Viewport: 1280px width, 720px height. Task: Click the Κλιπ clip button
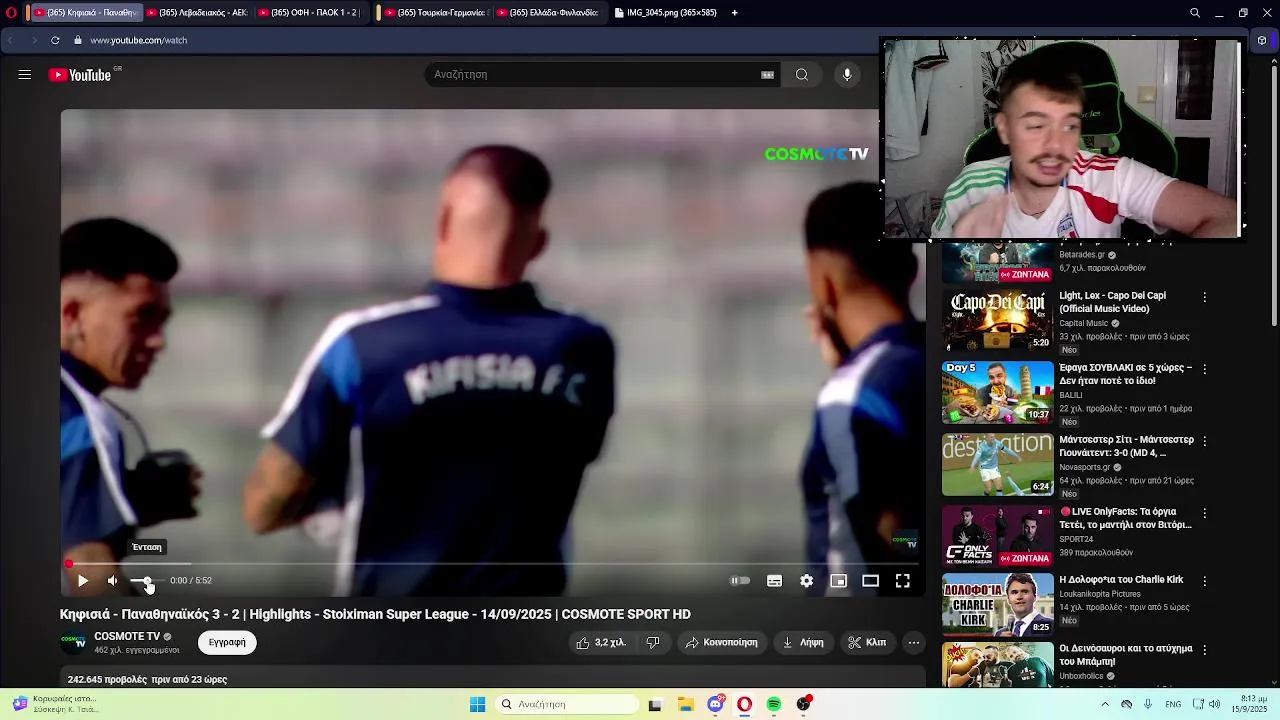click(x=867, y=642)
